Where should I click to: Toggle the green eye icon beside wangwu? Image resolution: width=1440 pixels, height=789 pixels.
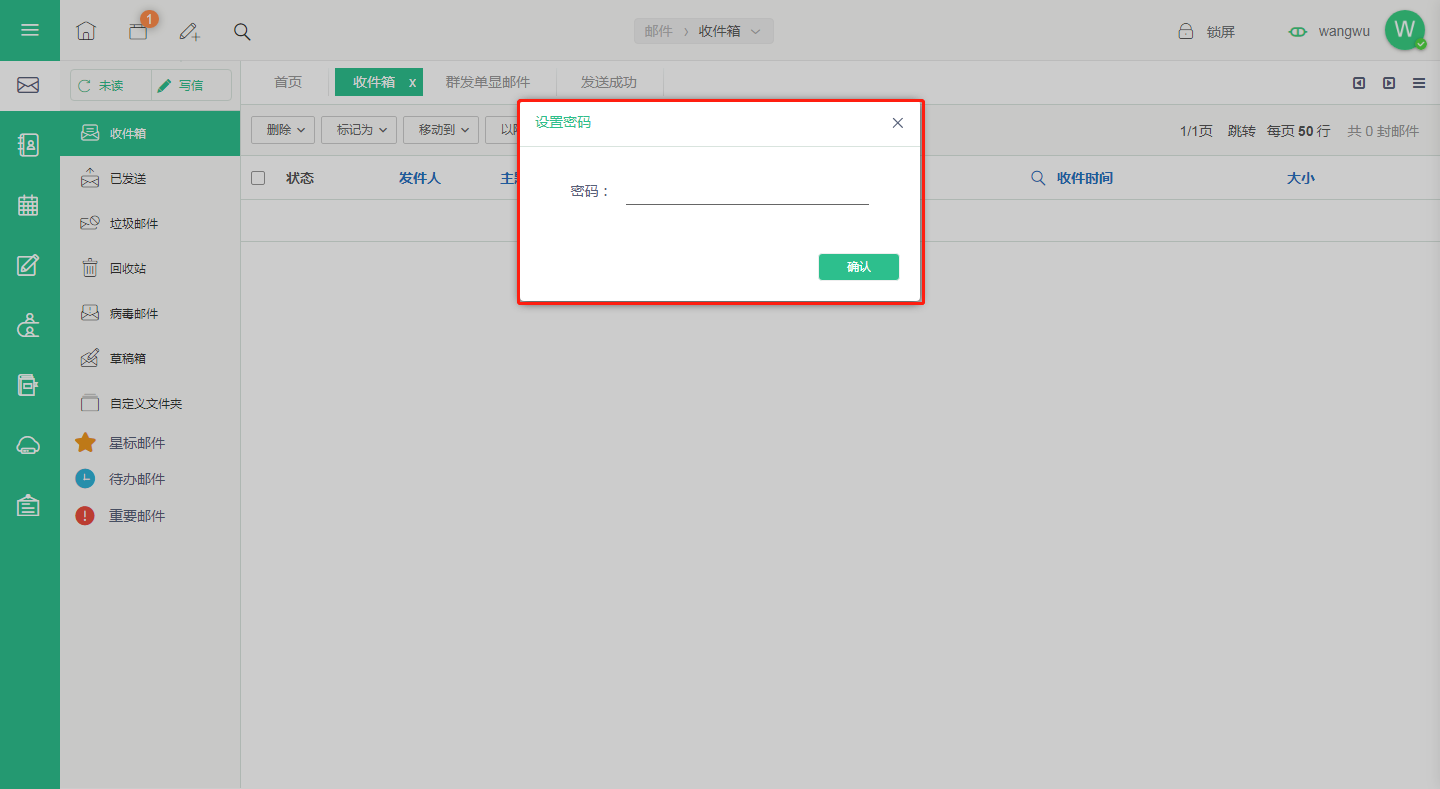click(x=1298, y=31)
